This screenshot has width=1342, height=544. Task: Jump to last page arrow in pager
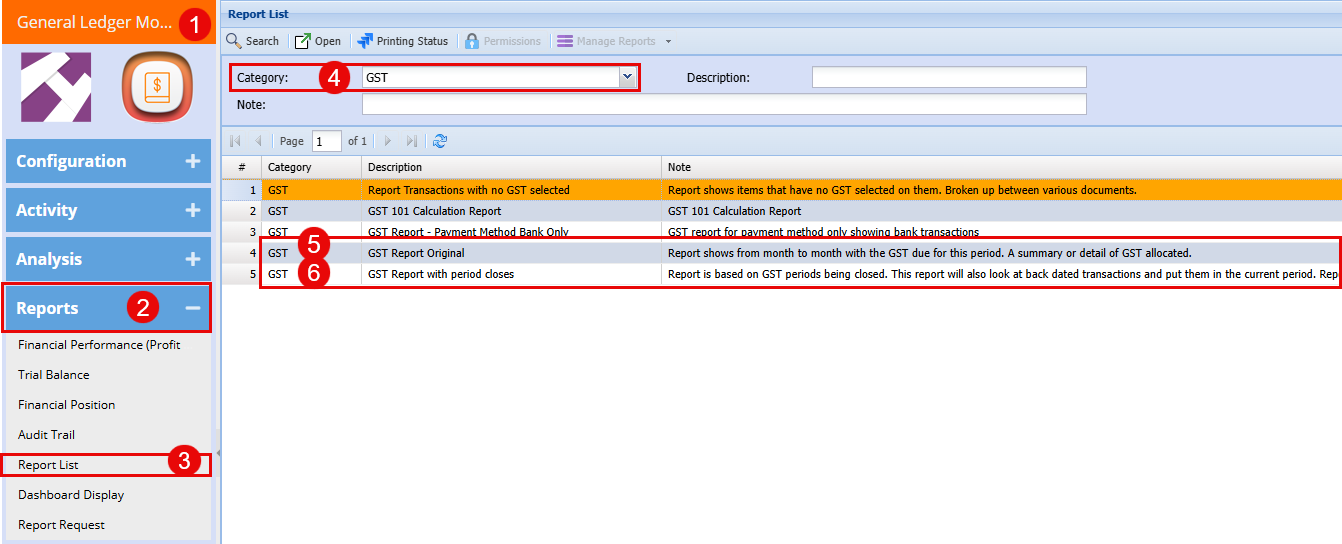[412, 141]
